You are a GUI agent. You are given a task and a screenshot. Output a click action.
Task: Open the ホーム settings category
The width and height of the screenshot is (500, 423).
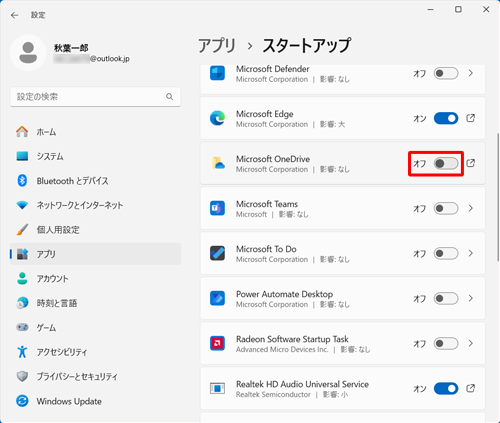click(95, 132)
